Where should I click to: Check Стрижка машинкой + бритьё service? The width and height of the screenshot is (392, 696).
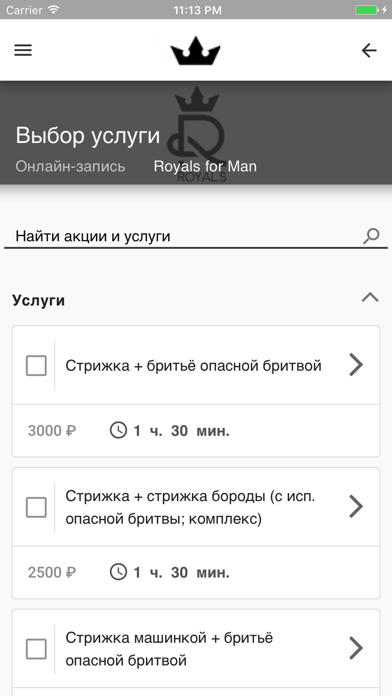pos(36,649)
